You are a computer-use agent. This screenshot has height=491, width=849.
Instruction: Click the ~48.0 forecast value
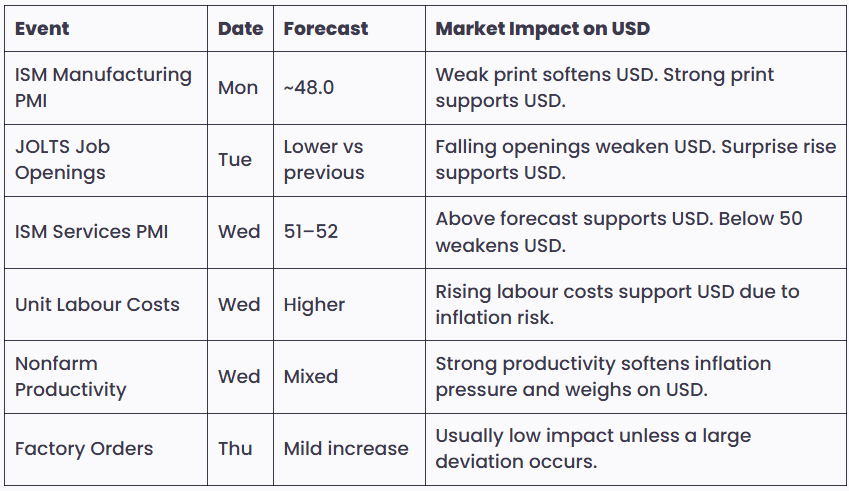(x=309, y=88)
